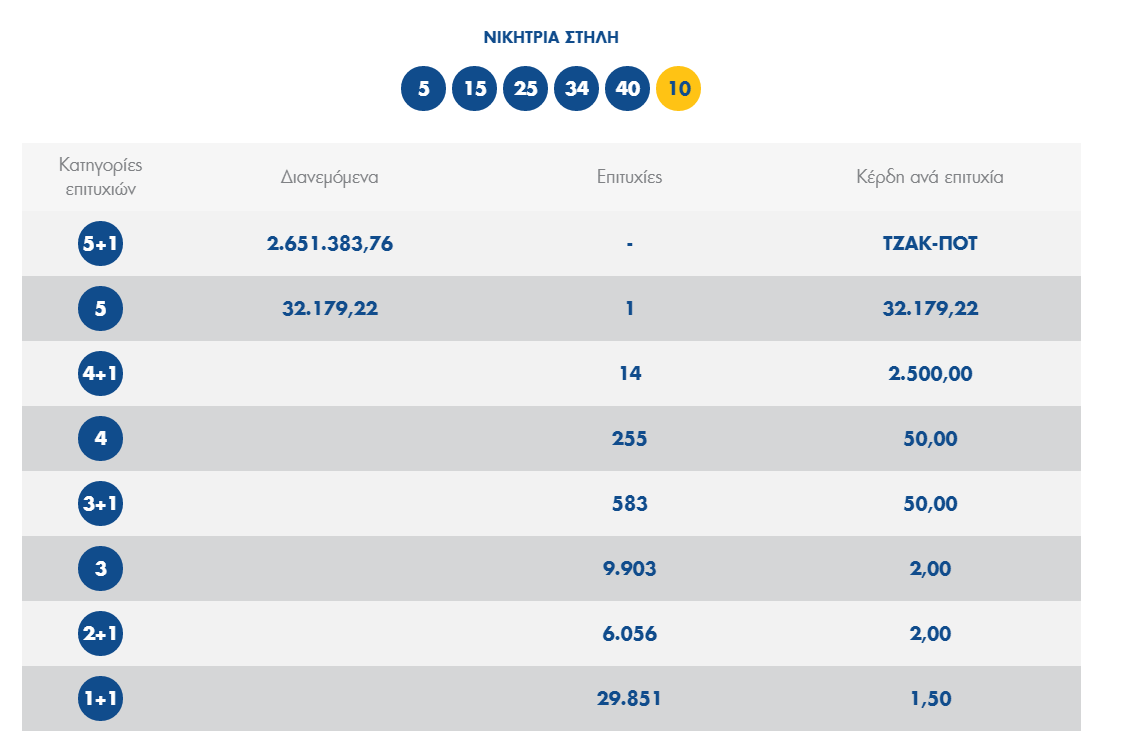1125x750 pixels.
Task: Click the ΤΖΑΚ-ΠΟΤ jackpot text
Action: click(x=930, y=244)
